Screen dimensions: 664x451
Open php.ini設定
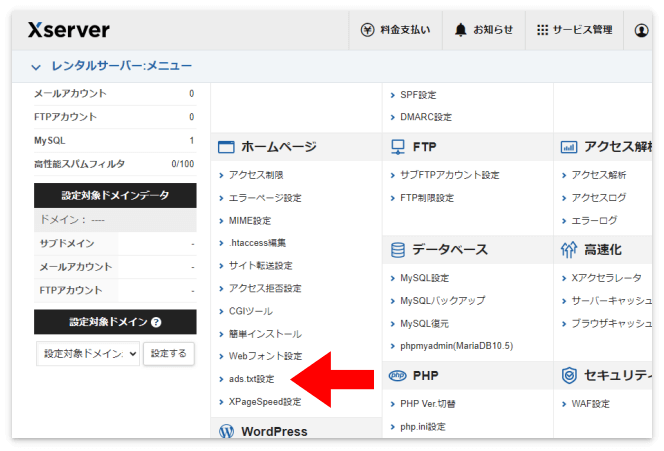423,427
